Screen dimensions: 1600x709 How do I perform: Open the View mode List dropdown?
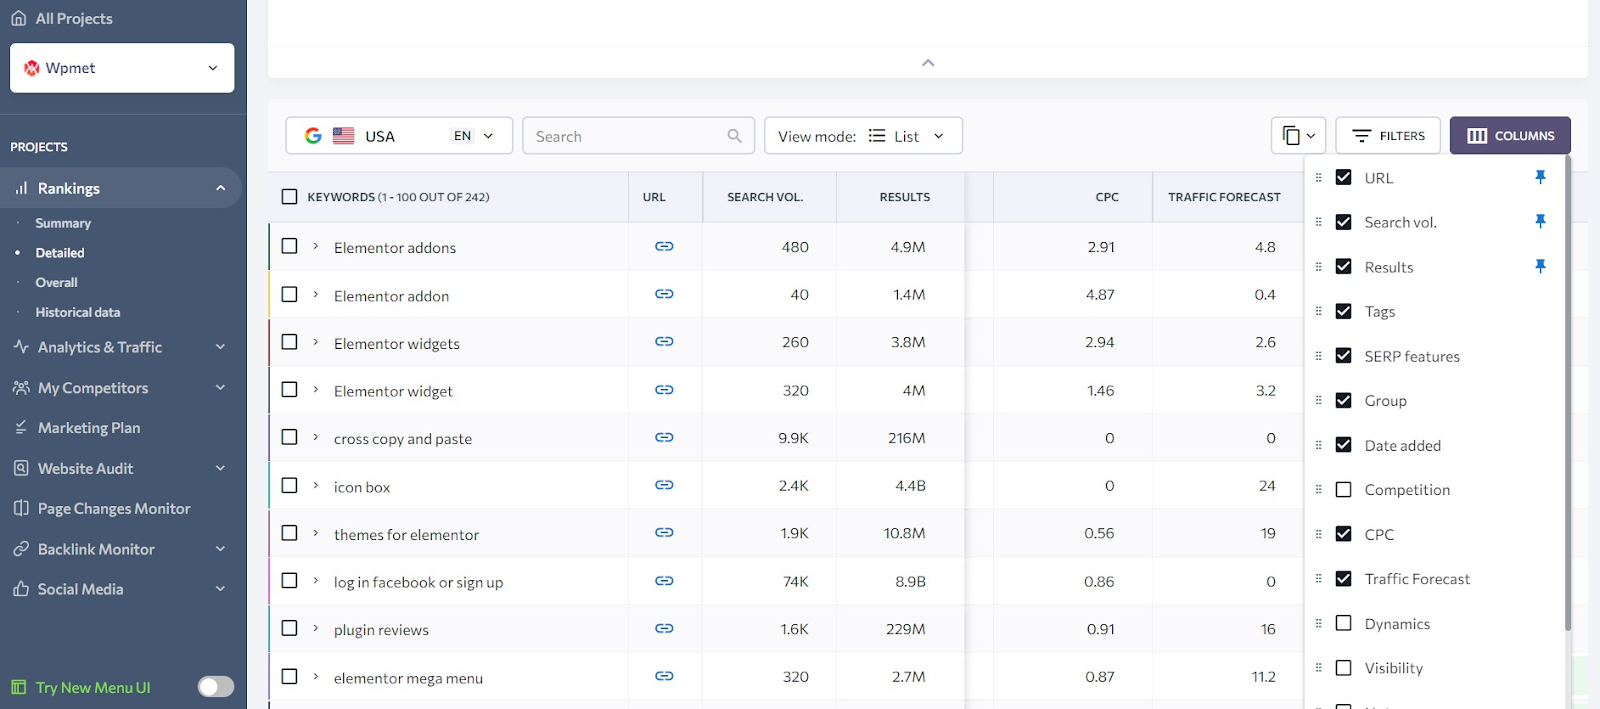click(863, 136)
